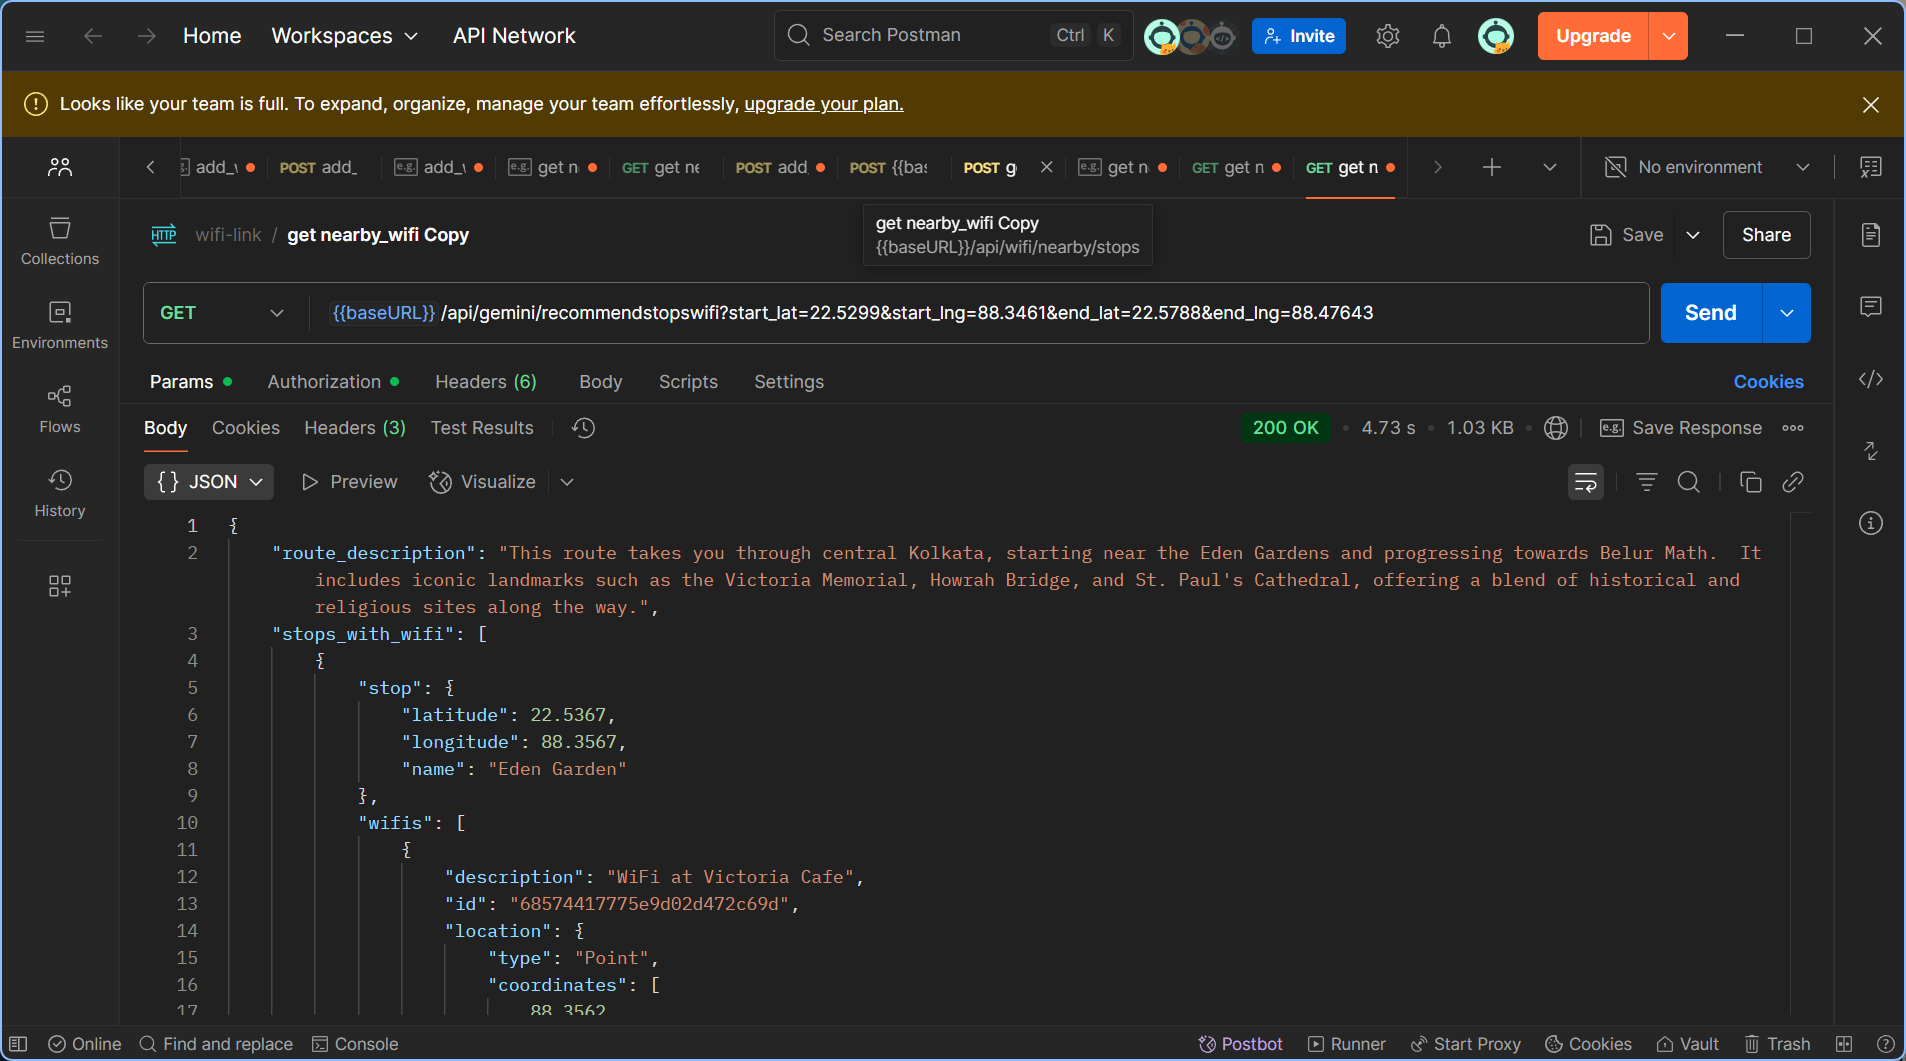Open the code snippet panel icon
This screenshot has width=1906, height=1061.
click(1870, 379)
